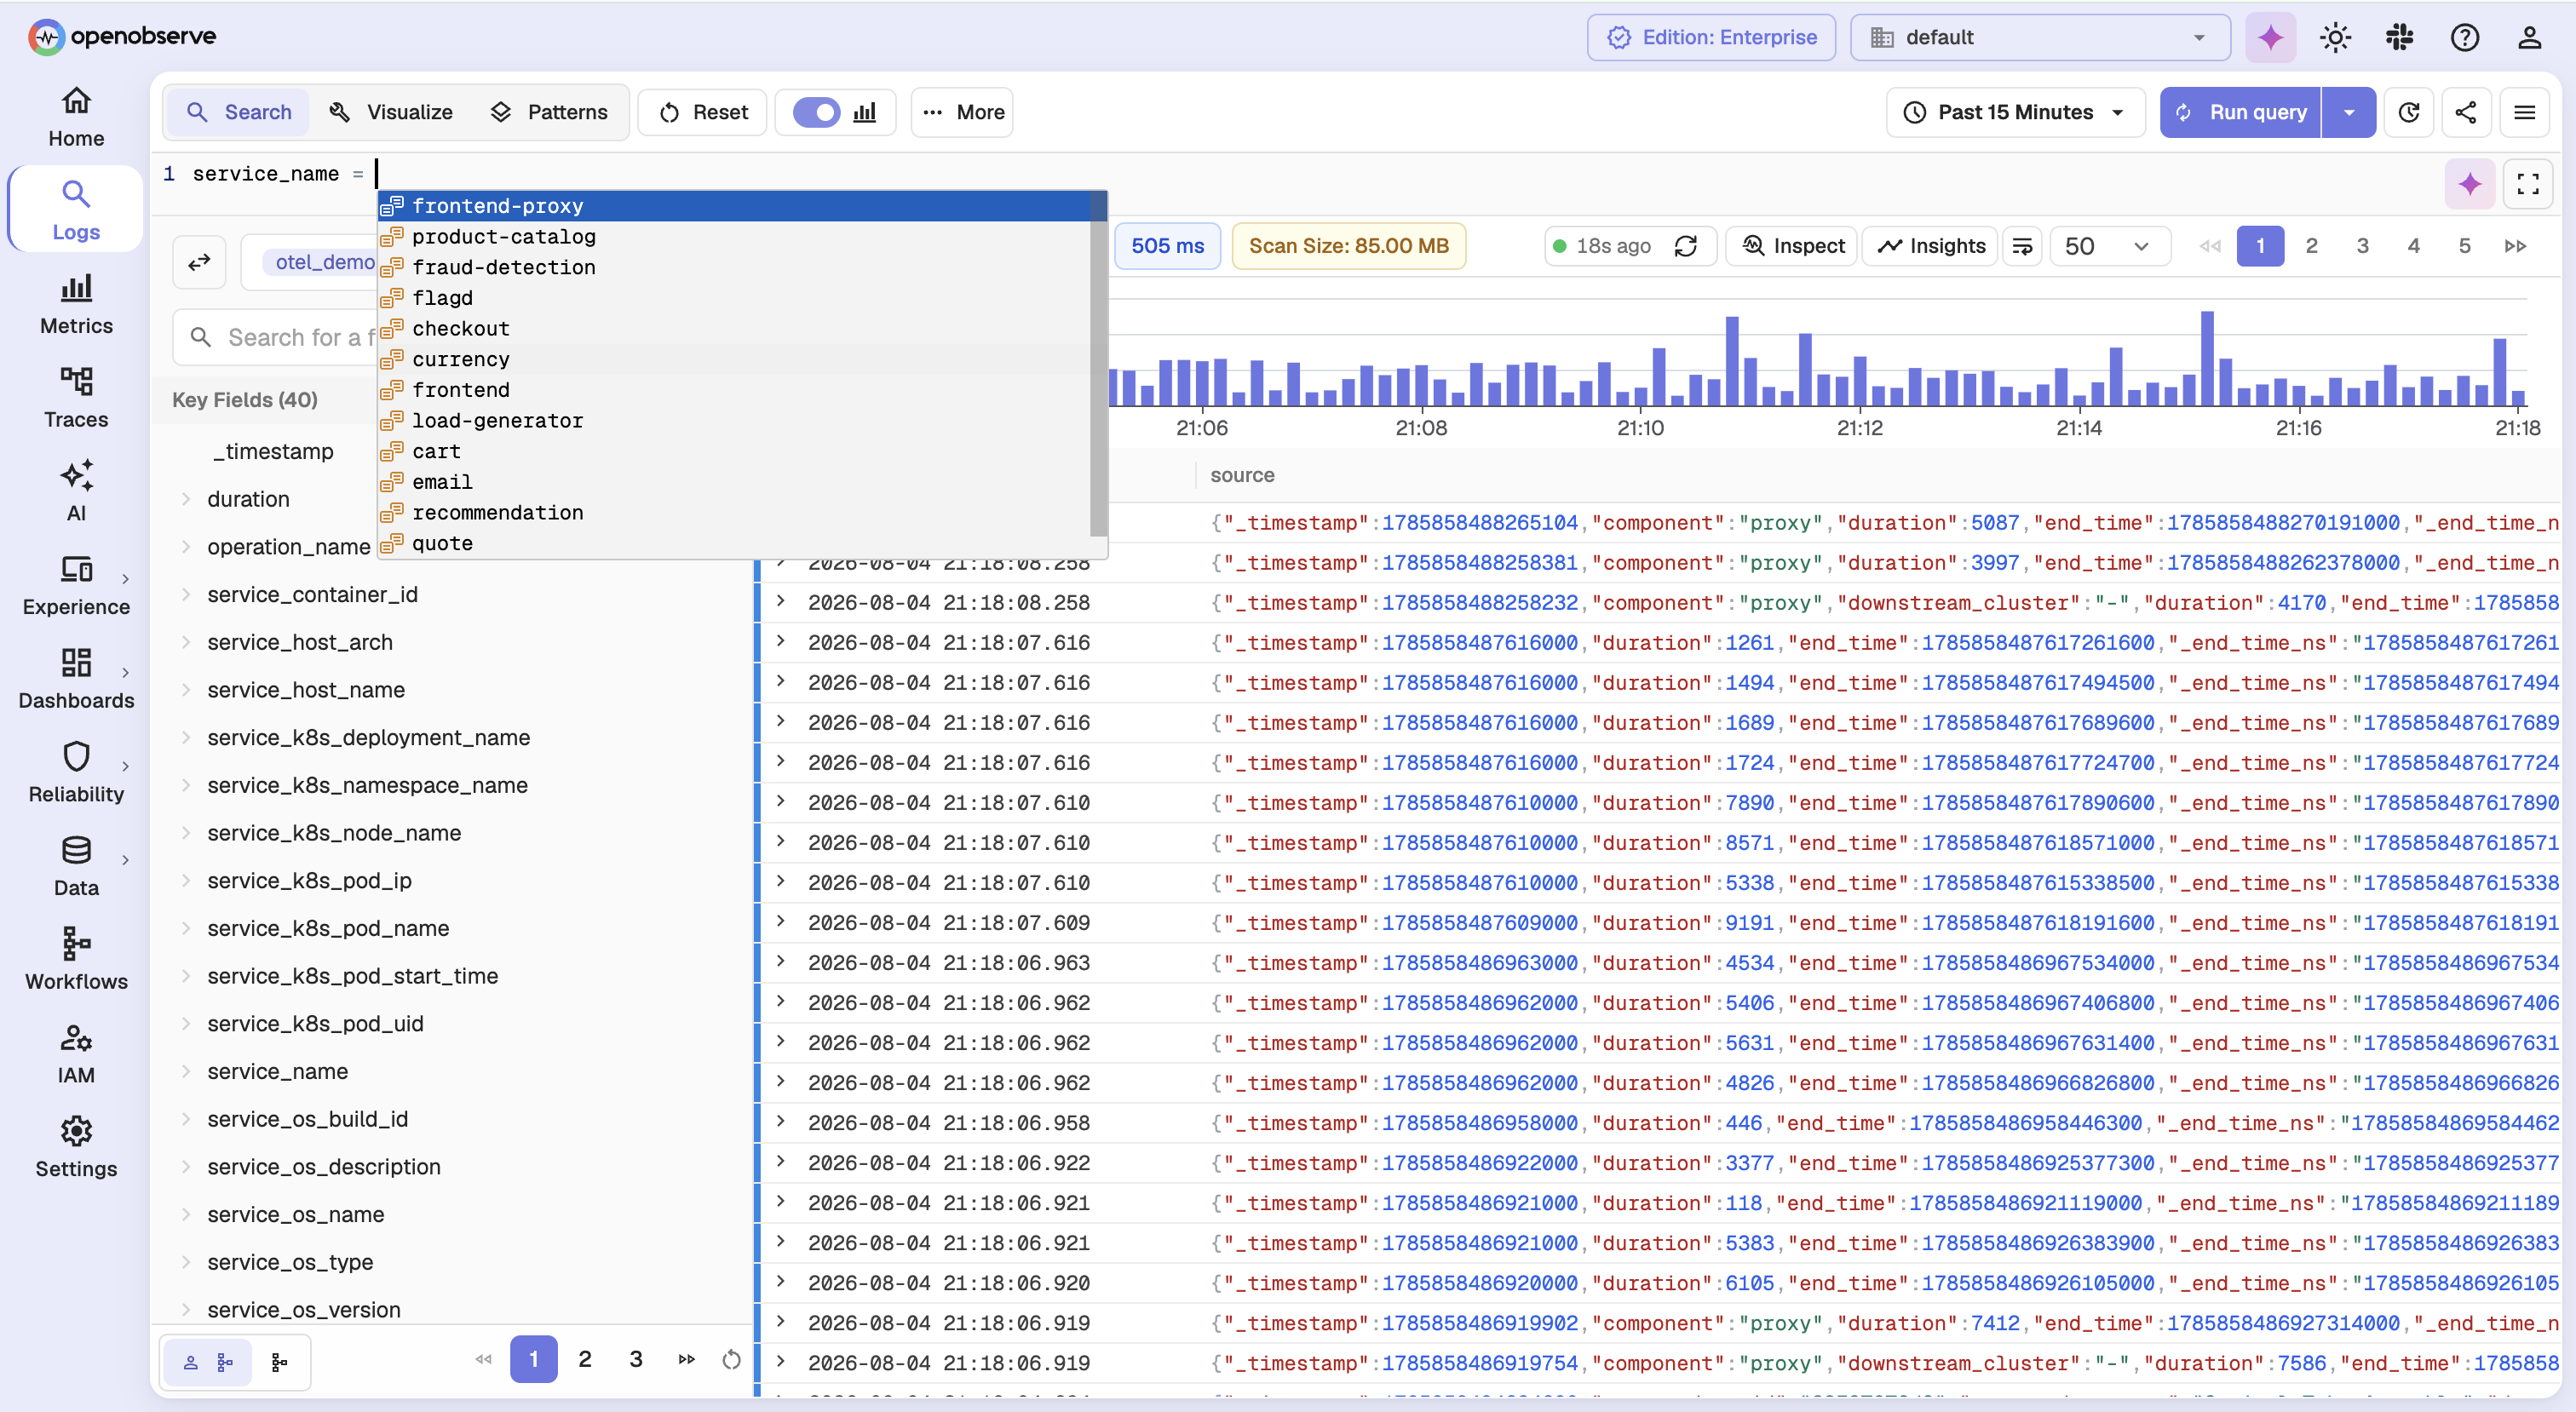This screenshot has height=1412, width=2576.
Task: Go to Home in the sidebar
Action: 76,117
